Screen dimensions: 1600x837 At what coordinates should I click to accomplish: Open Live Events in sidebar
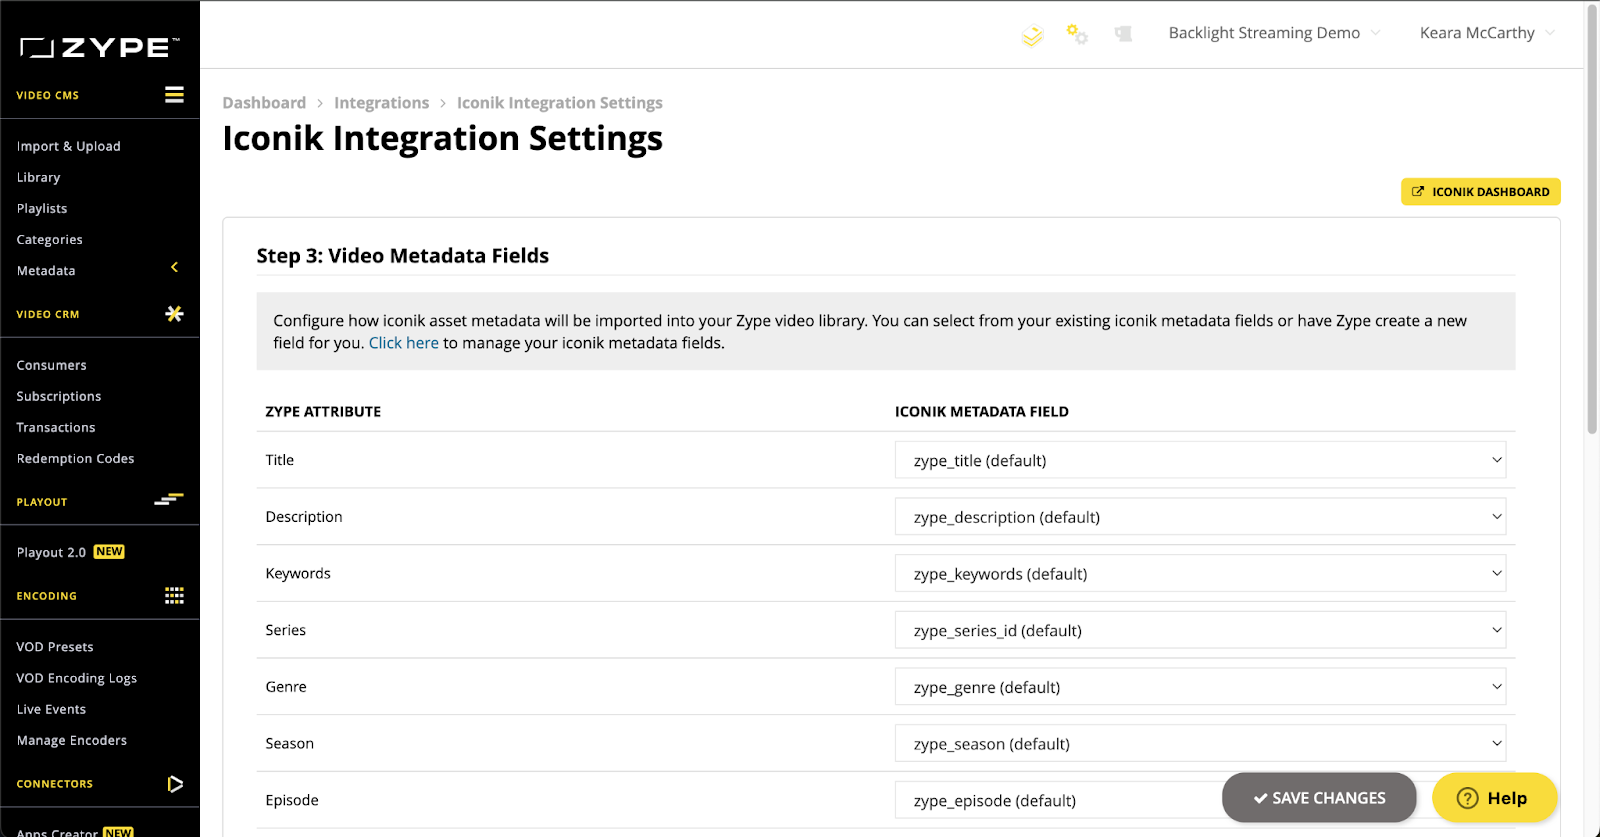pyautogui.click(x=52, y=709)
